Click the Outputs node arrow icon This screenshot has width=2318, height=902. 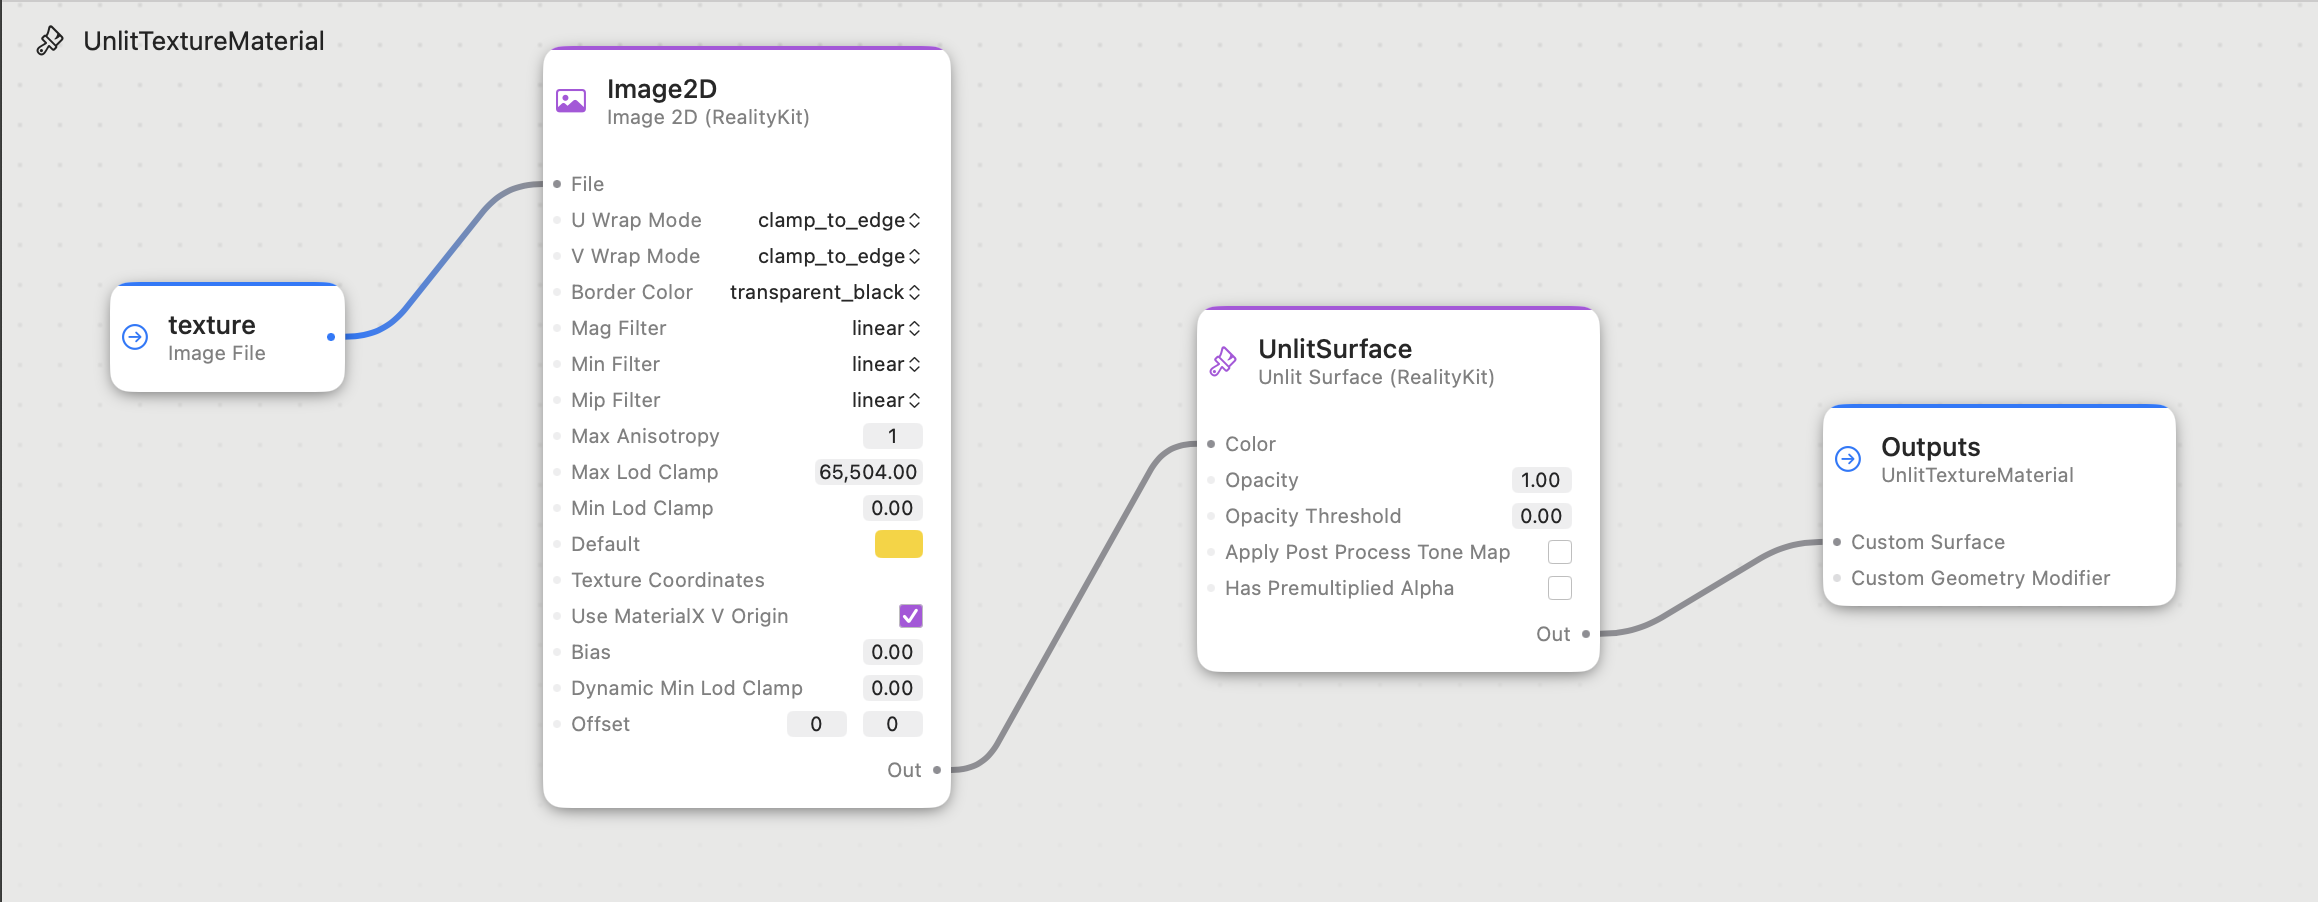1848,459
